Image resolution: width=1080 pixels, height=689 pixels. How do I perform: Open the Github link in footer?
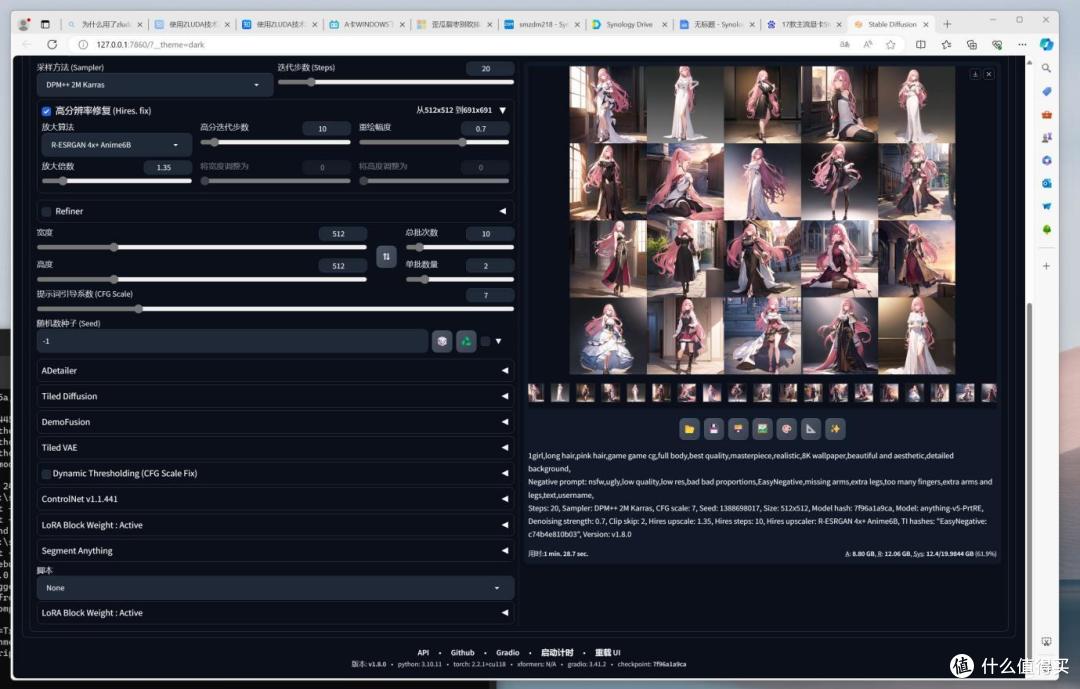click(462, 652)
